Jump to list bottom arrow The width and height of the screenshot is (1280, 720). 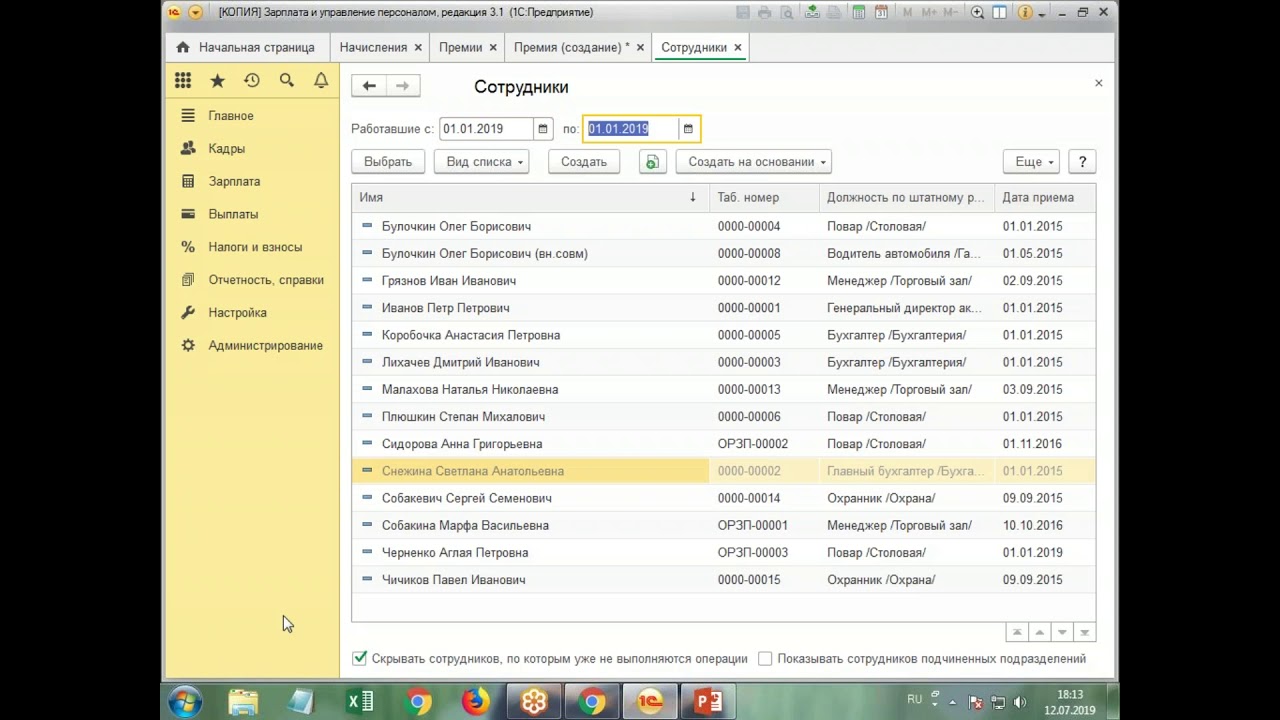[x=1084, y=632]
